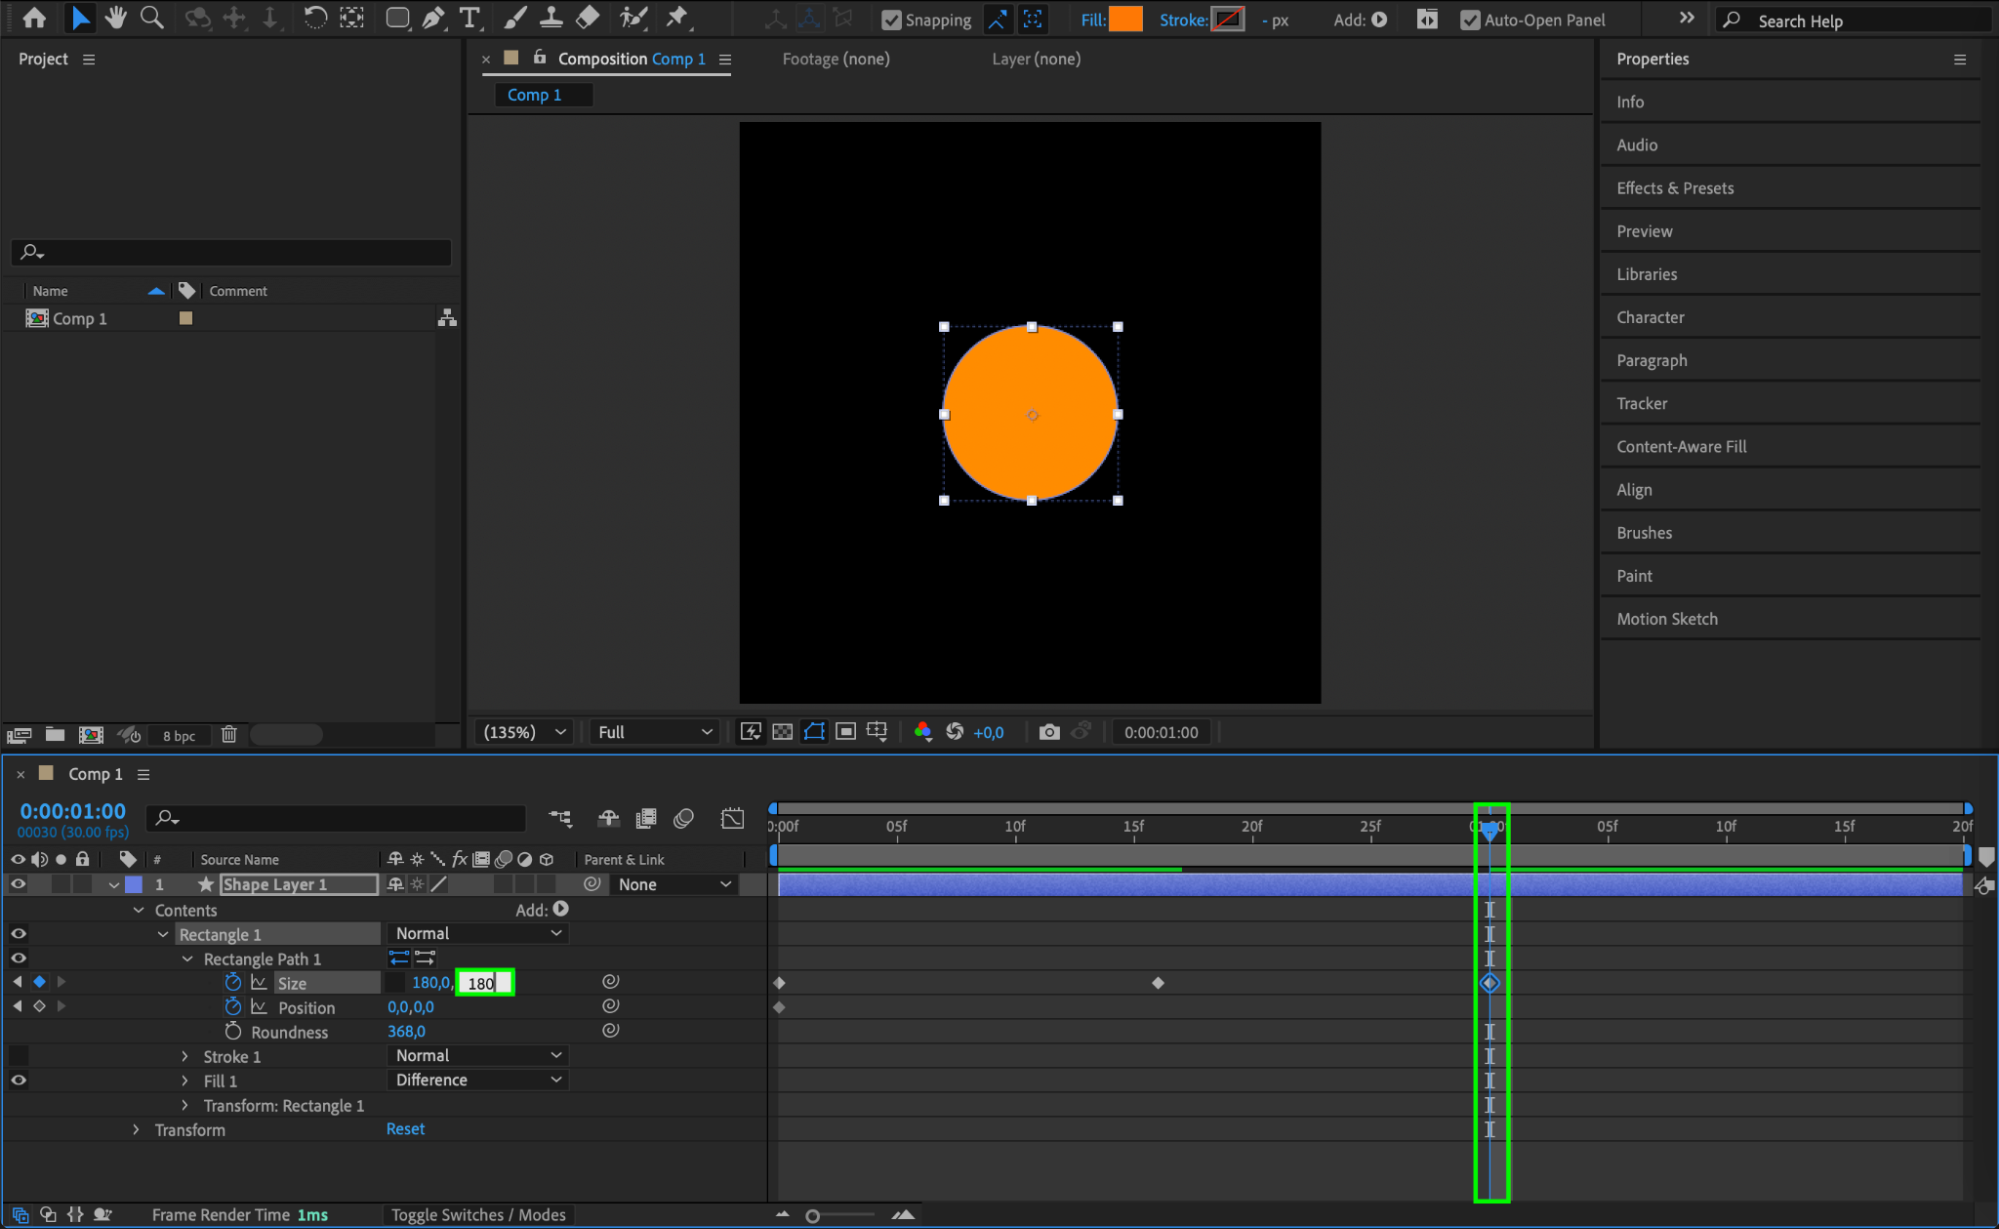Select the Zoom tool in toolbar

click(x=152, y=17)
